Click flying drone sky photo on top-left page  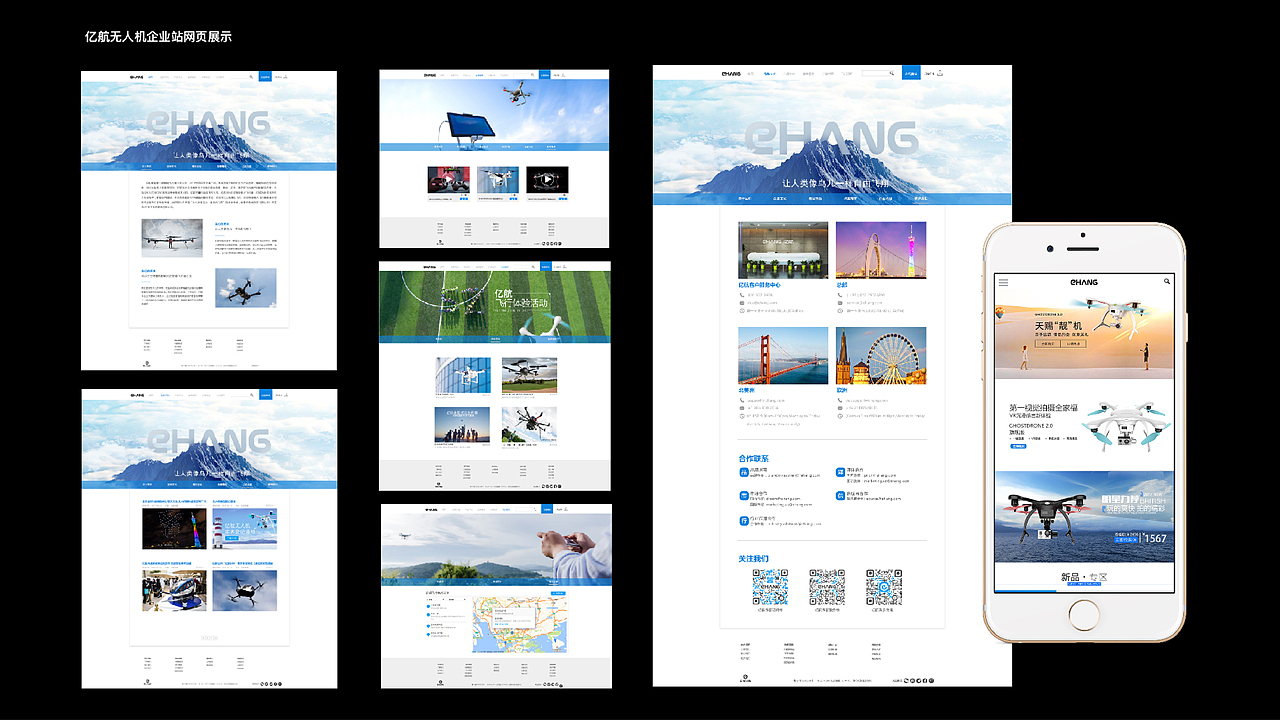(x=245, y=288)
